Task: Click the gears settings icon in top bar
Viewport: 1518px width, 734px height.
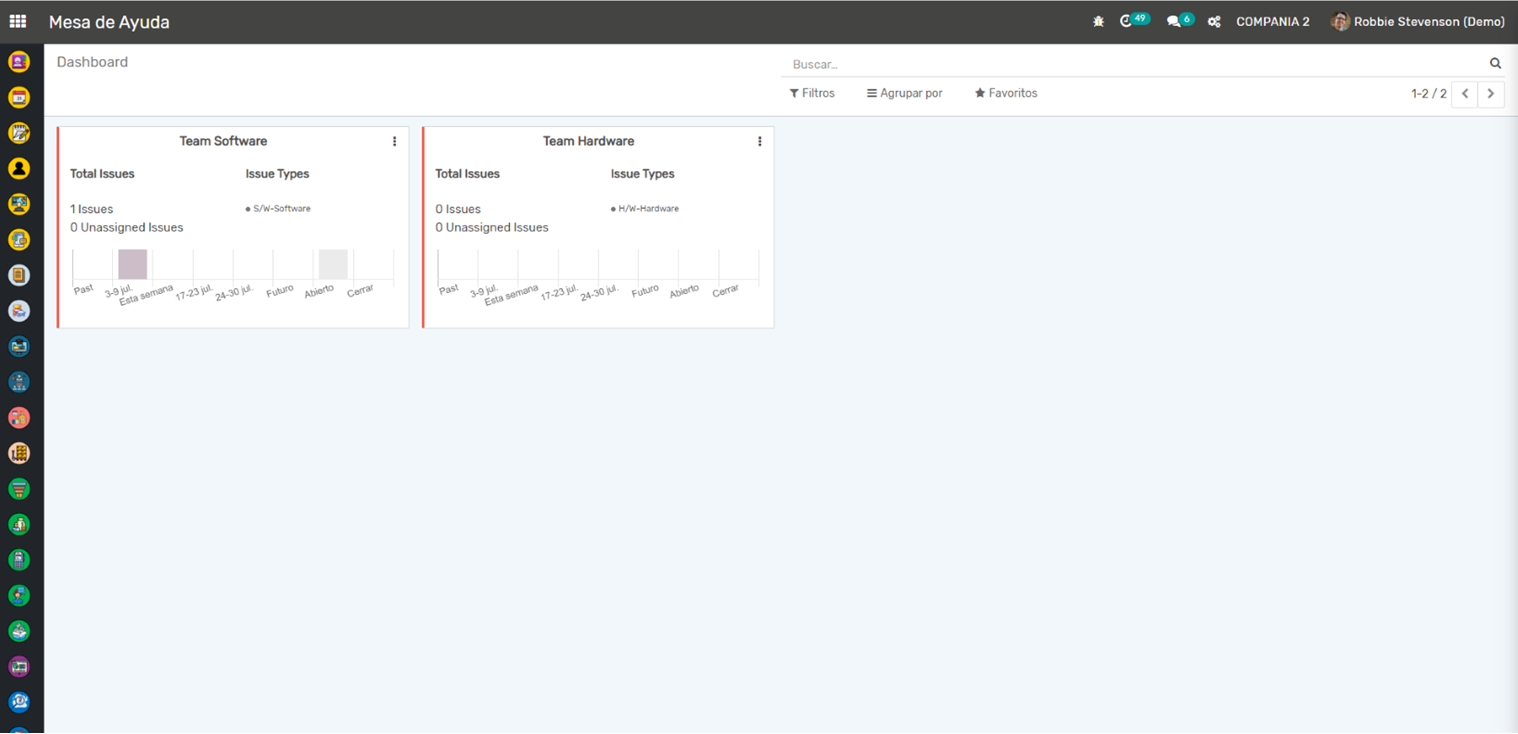Action: (x=1214, y=21)
